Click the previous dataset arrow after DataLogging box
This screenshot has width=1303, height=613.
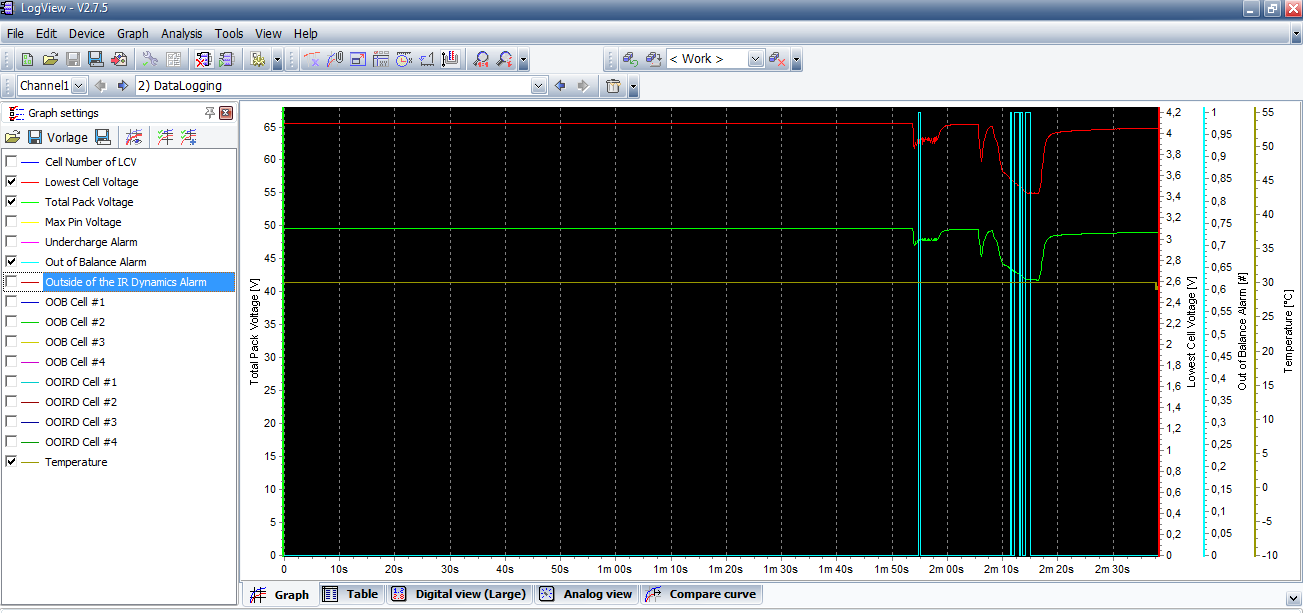point(560,86)
